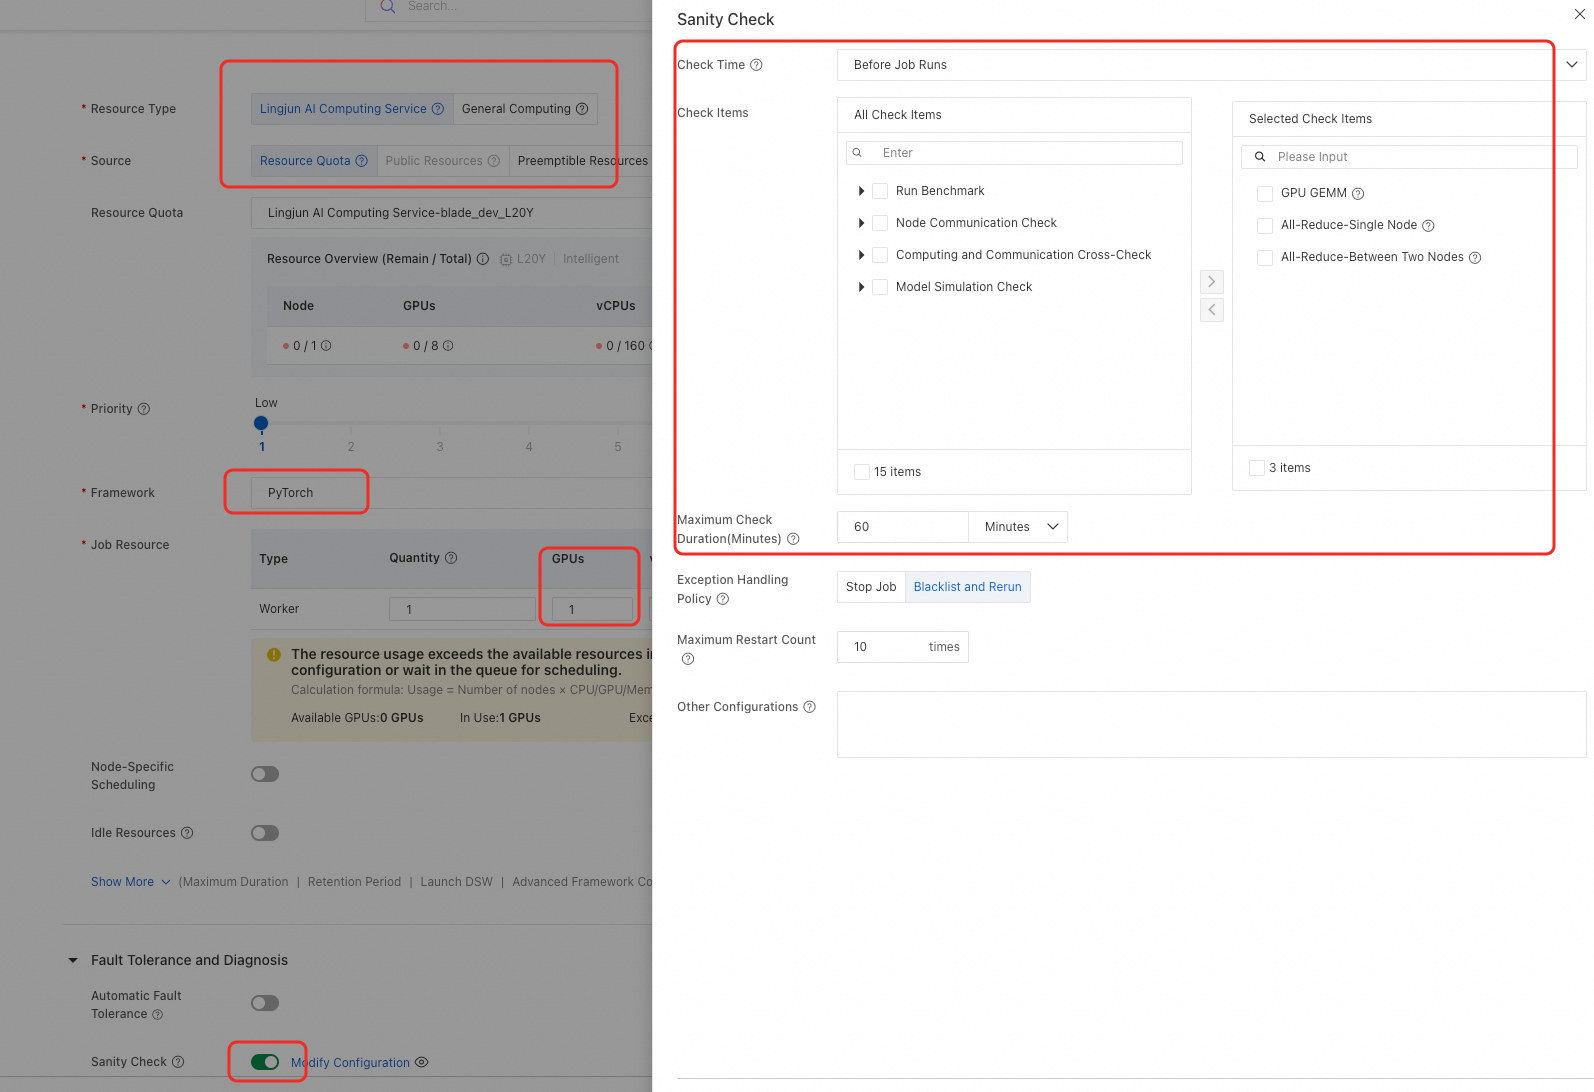Toggle the Sanity Check switch off
The image size is (1594, 1092).
(x=265, y=1062)
